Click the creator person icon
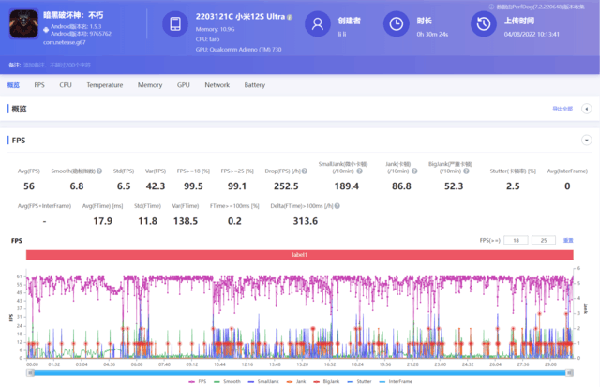The image size is (600, 387). pos(318,24)
